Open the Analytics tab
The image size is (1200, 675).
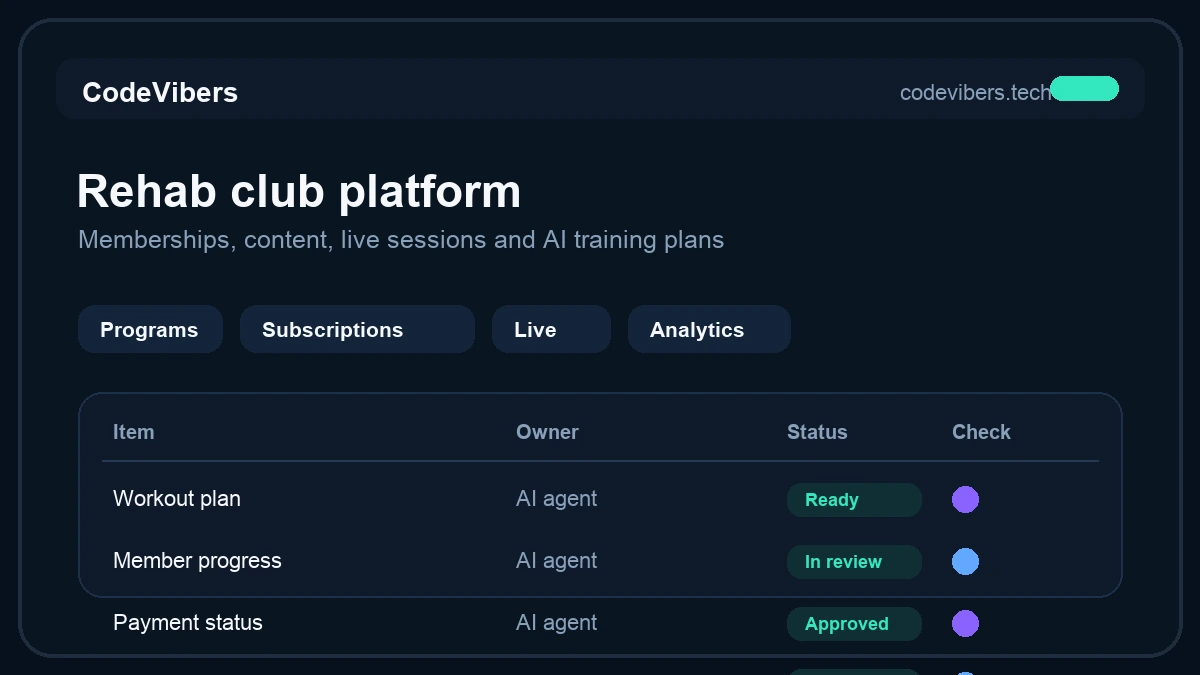tap(709, 329)
